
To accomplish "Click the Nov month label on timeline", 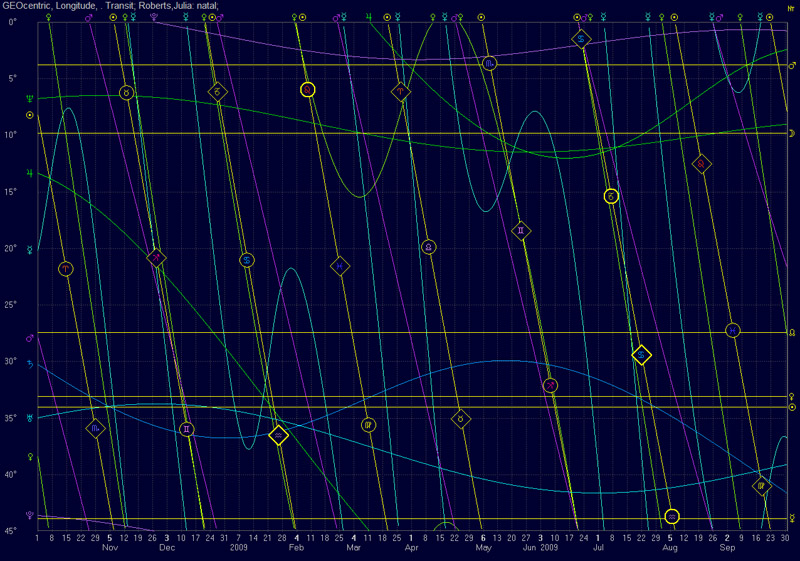I will pos(110,548).
